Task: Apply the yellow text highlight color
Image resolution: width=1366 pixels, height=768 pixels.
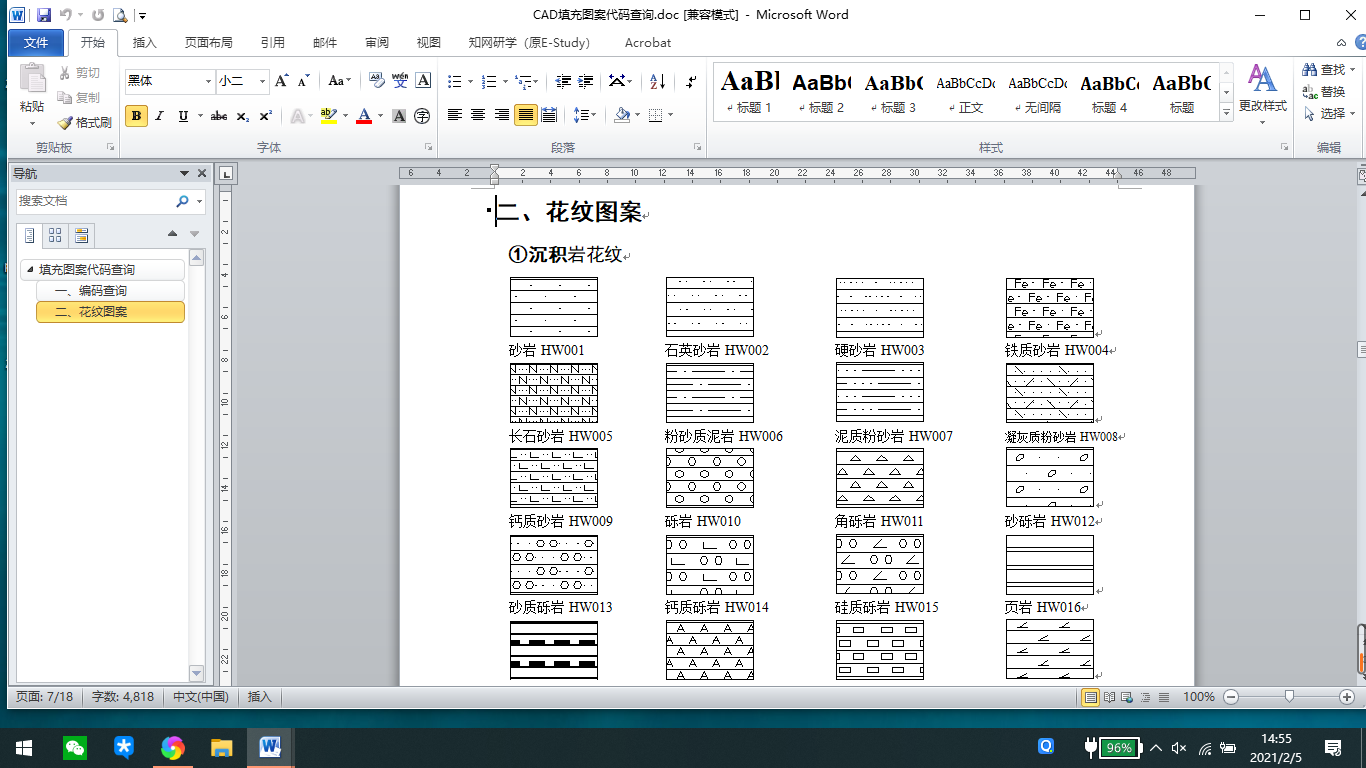Action: (x=328, y=116)
